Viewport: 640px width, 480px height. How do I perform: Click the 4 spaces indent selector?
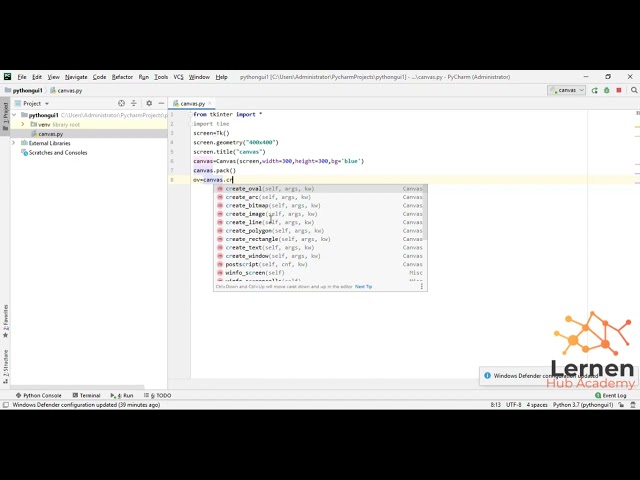click(537, 405)
